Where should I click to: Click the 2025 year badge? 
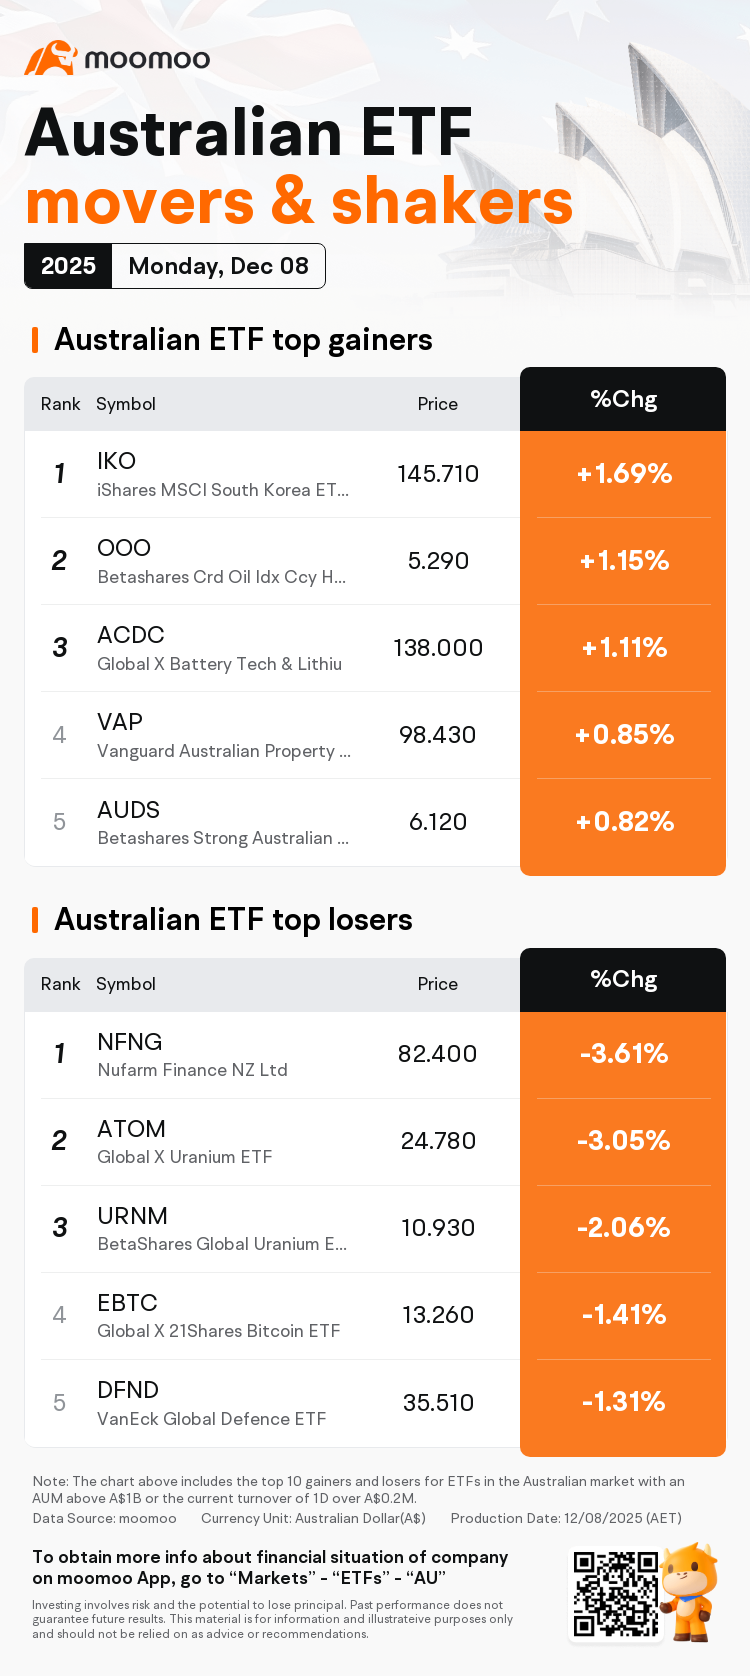(68, 266)
